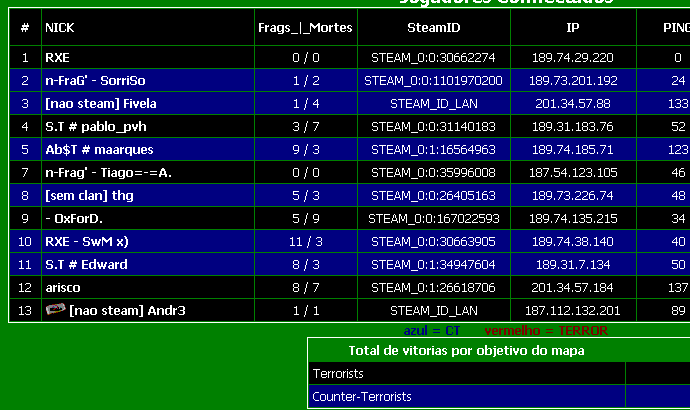Select the Frags_|_Mortes column header
690x410 pixels.
click(305, 28)
